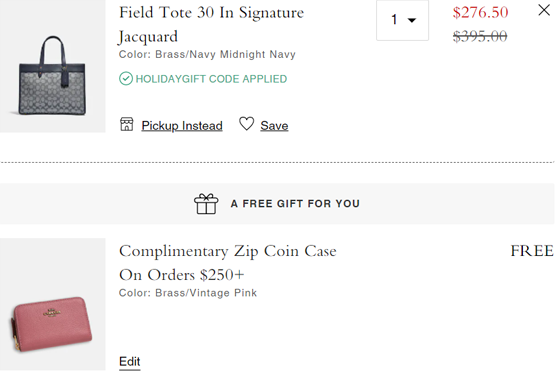Viewport: 557px width, 373px height.
Task: Click the quantity dropdown arrow
Action: tap(412, 20)
